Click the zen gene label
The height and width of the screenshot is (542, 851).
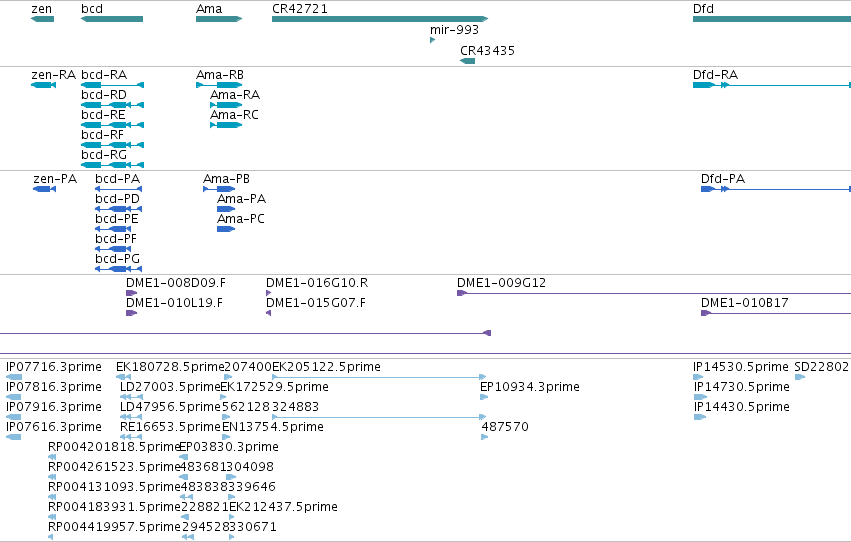[42, 9]
